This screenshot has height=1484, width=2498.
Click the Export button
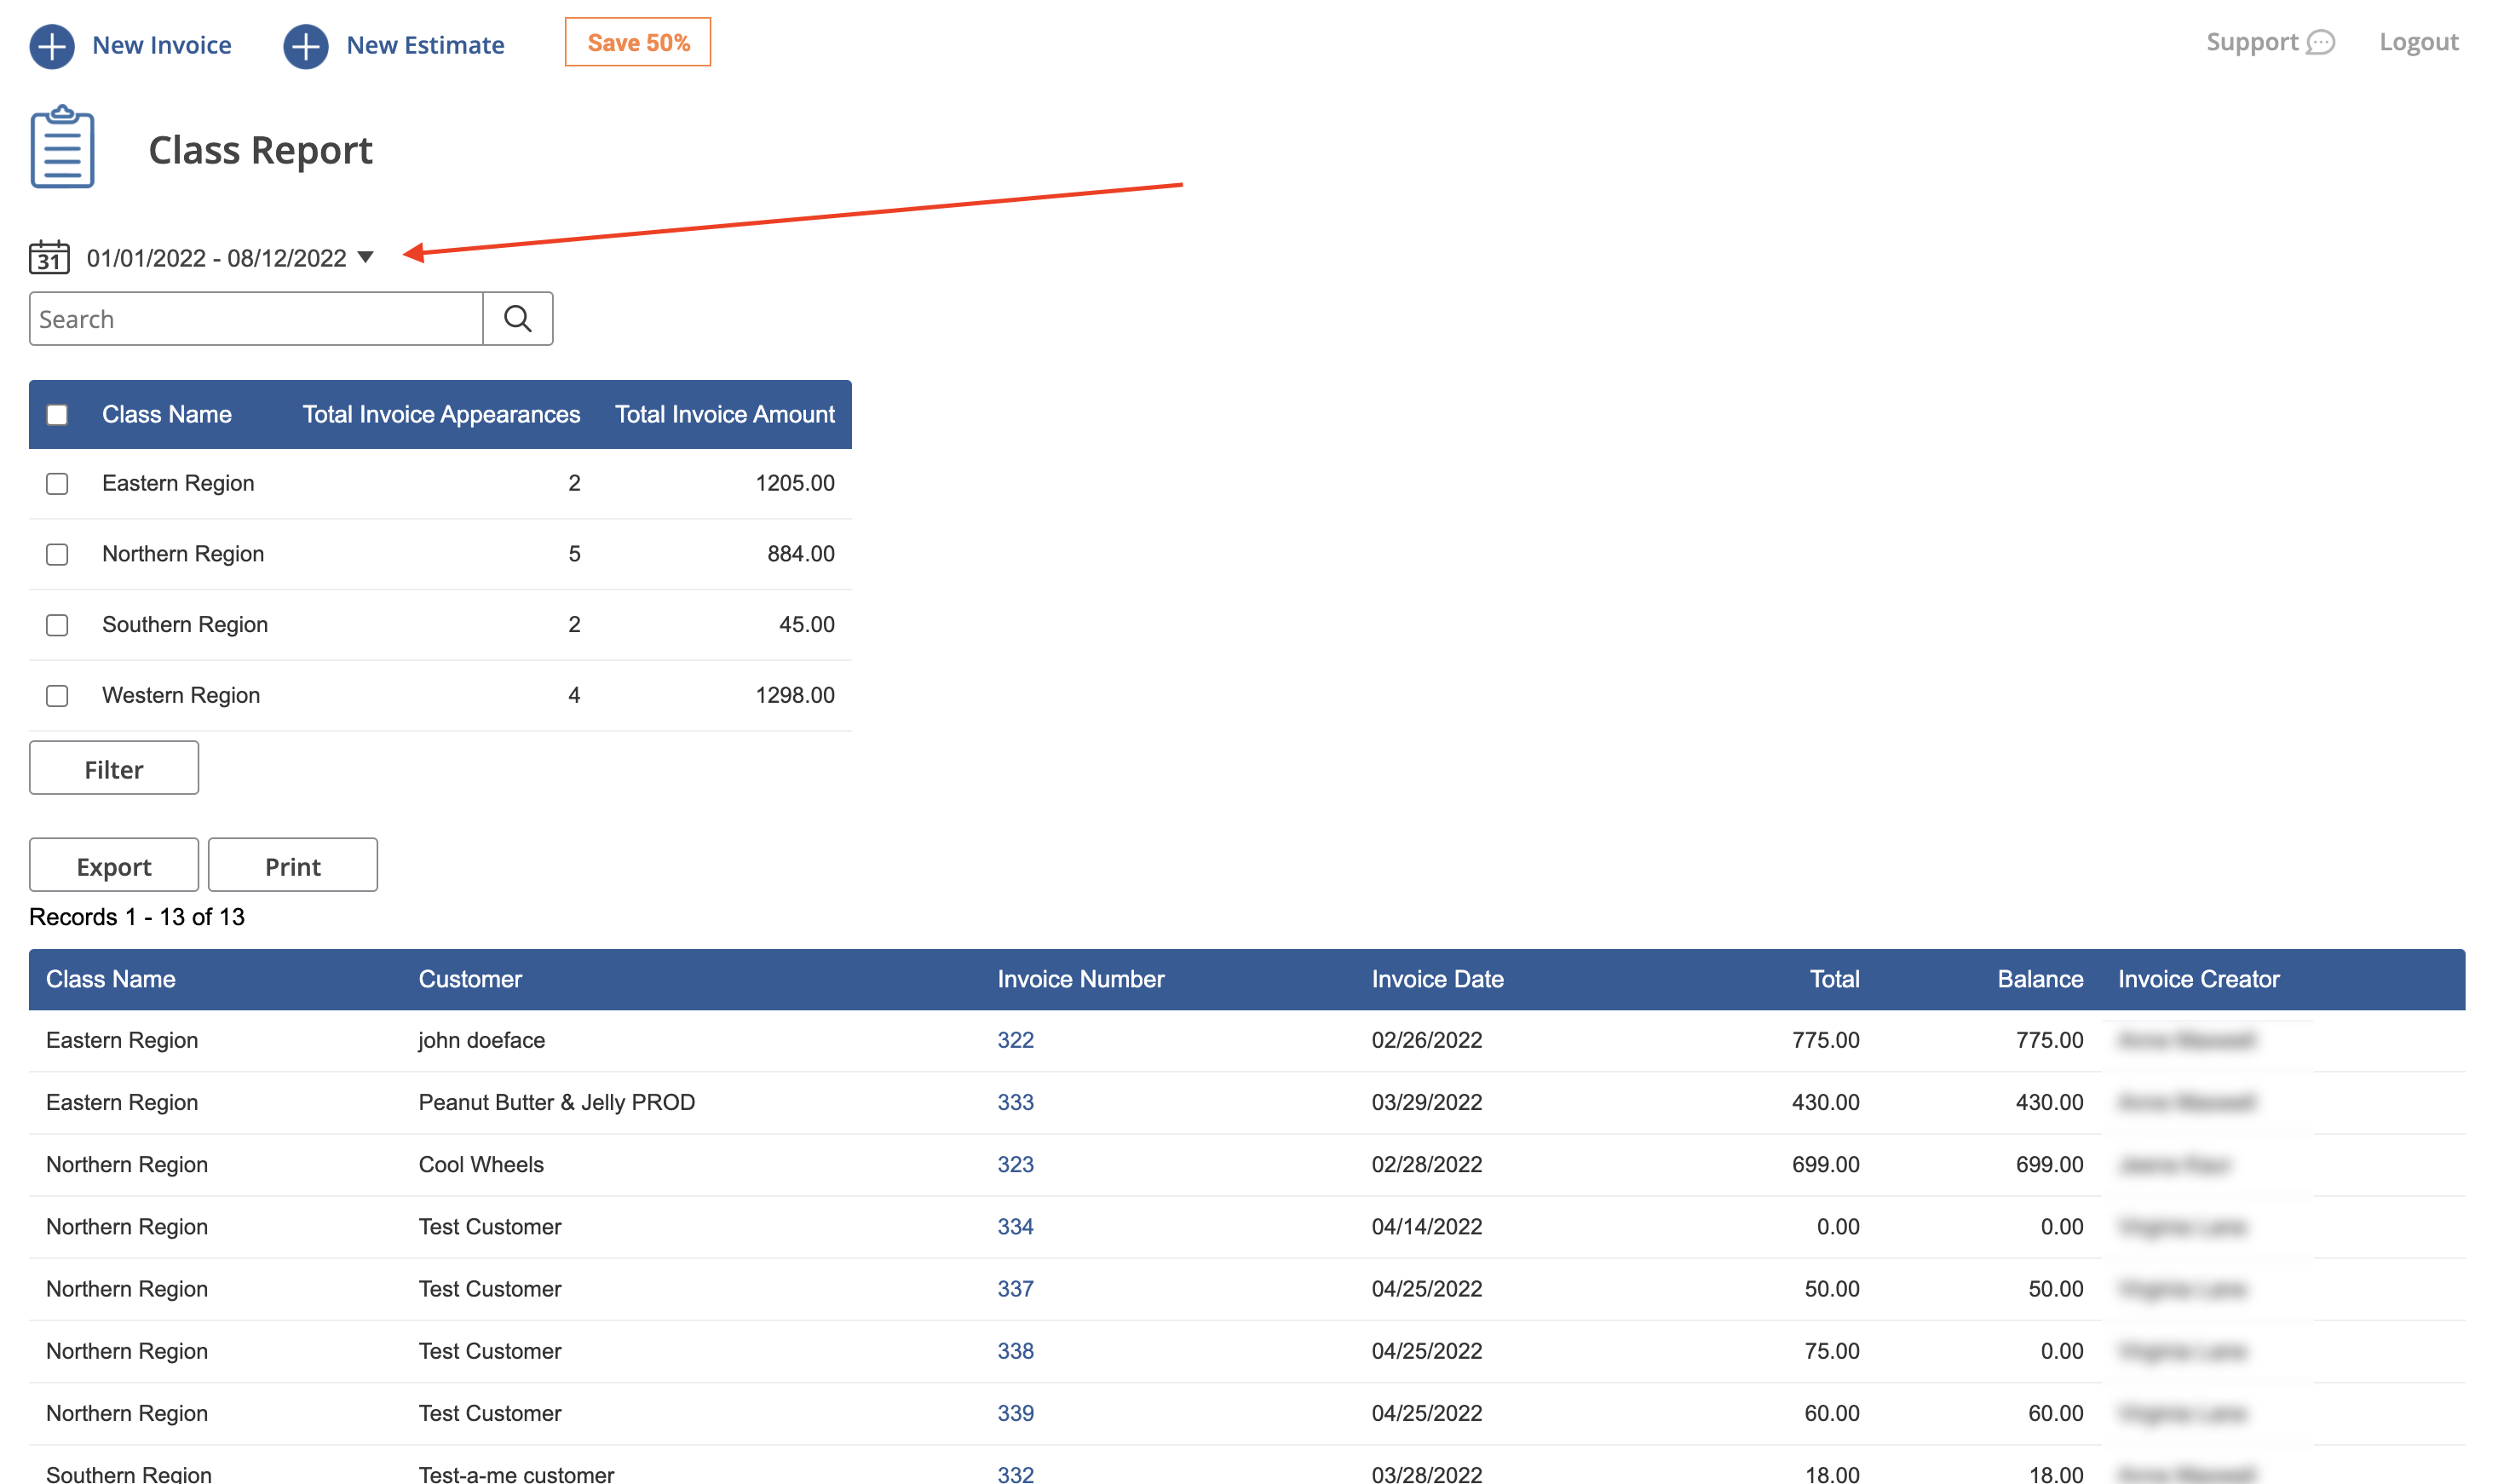coord(114,865)
